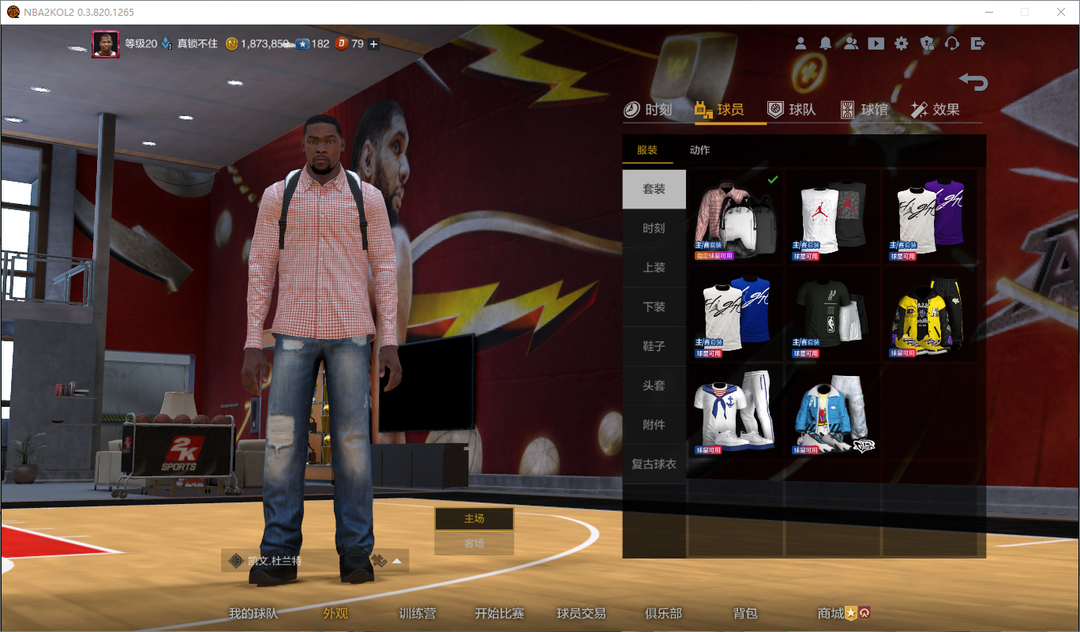
Task: Choose the 下装 category
Action: pyautogui.click(x=654, y=306)
